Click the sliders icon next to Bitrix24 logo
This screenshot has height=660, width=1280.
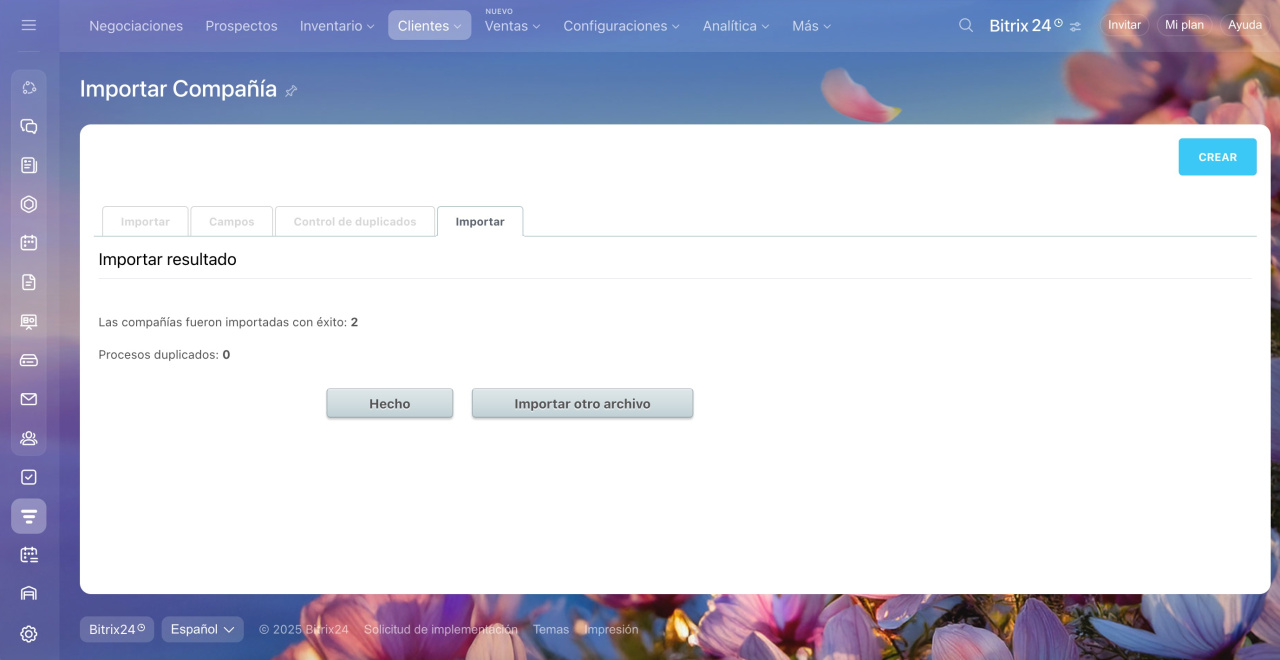[1075, 27]
